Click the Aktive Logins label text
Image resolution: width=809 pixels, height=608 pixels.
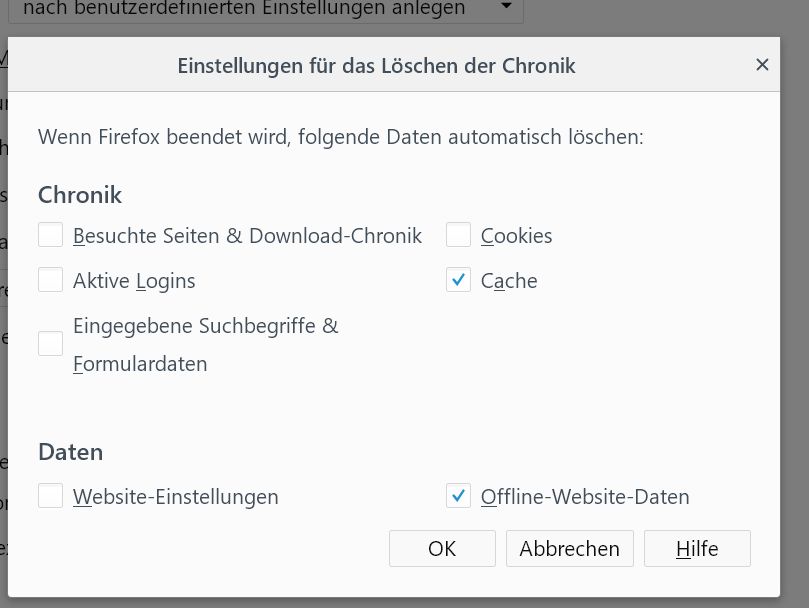(x=134, y=281)
